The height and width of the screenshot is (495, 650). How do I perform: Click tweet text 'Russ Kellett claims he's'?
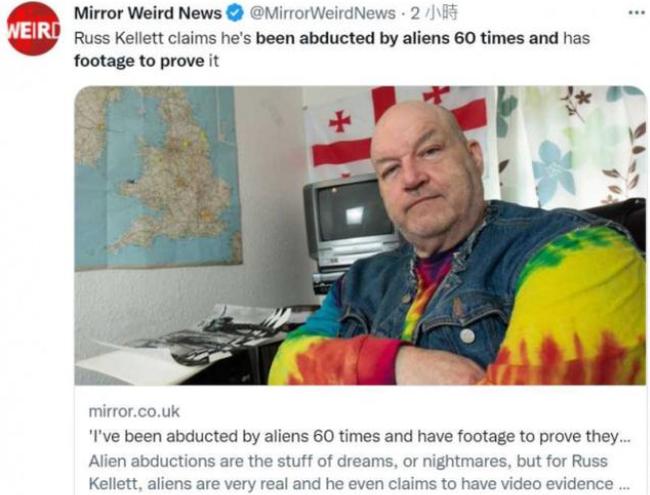[x=163, y=38]
